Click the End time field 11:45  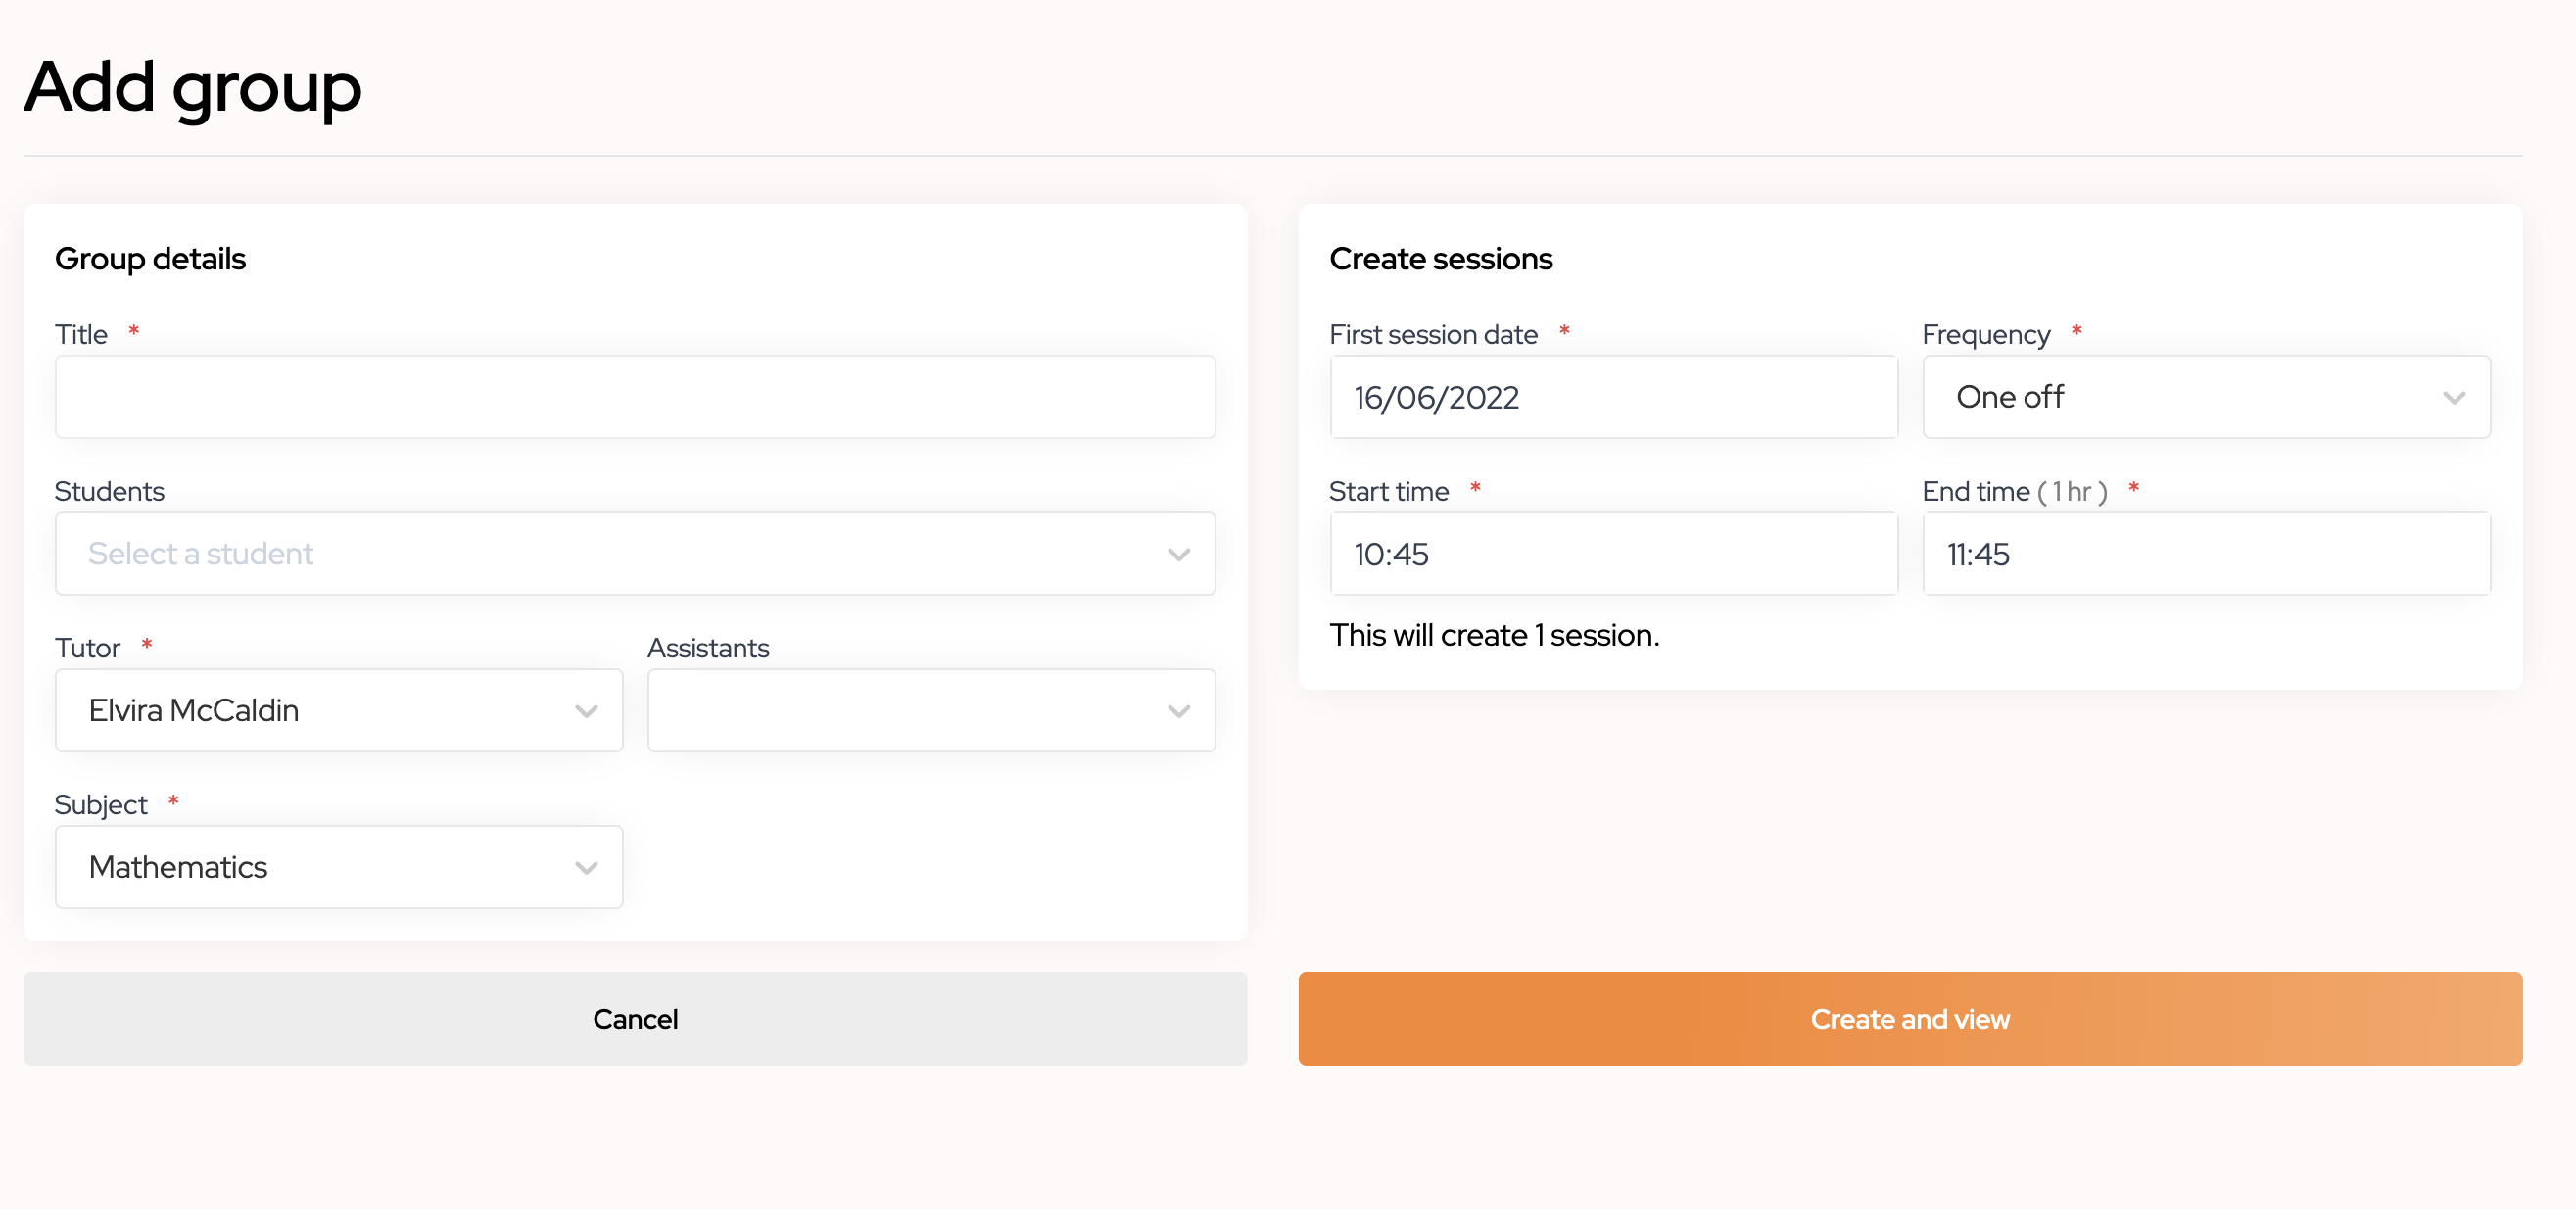(2206, 554)
